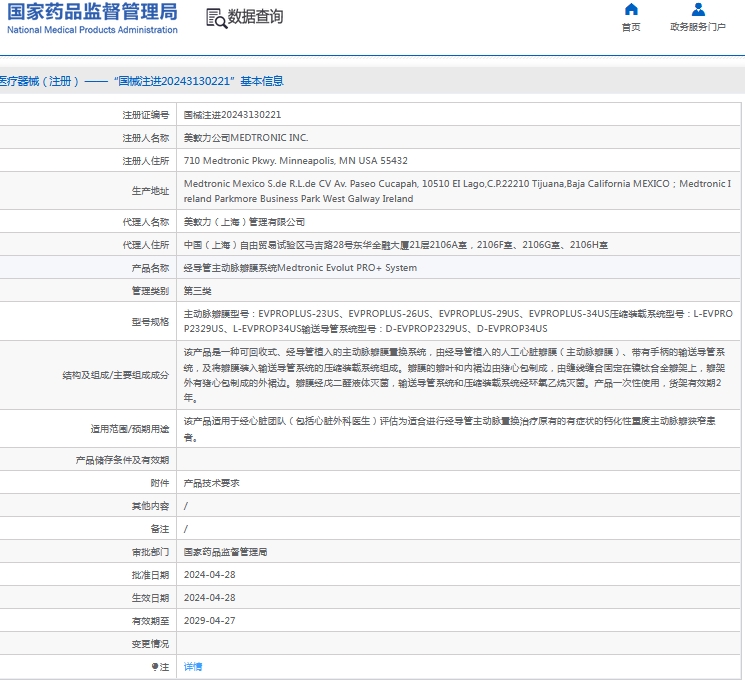This screenshot has height=684, width=745.
Task: Click the 数据查询 magnifier document icon
Action: 215,17
